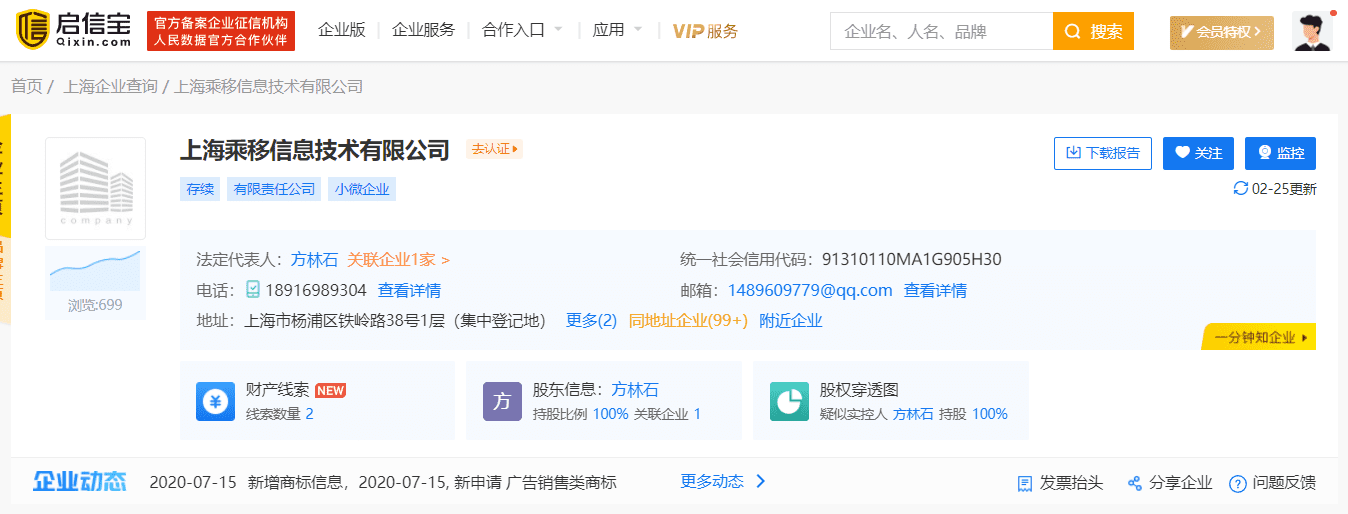The image size is (1348, 514).
Task: Click the magnifier 搜索 button
Action: 1093,32
